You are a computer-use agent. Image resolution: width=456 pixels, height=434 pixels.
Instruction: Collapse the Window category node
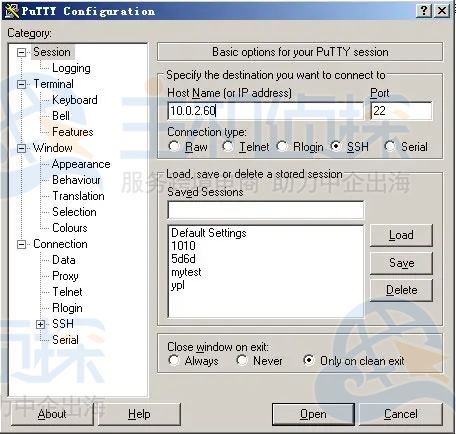[x=21, y=148]
